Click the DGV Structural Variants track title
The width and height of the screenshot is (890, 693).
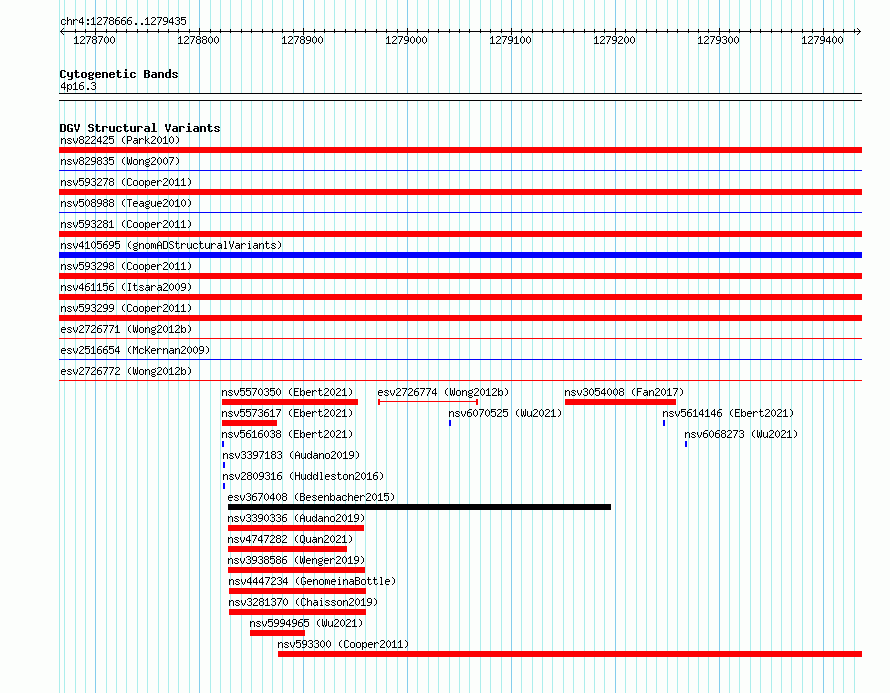point(140,128)
